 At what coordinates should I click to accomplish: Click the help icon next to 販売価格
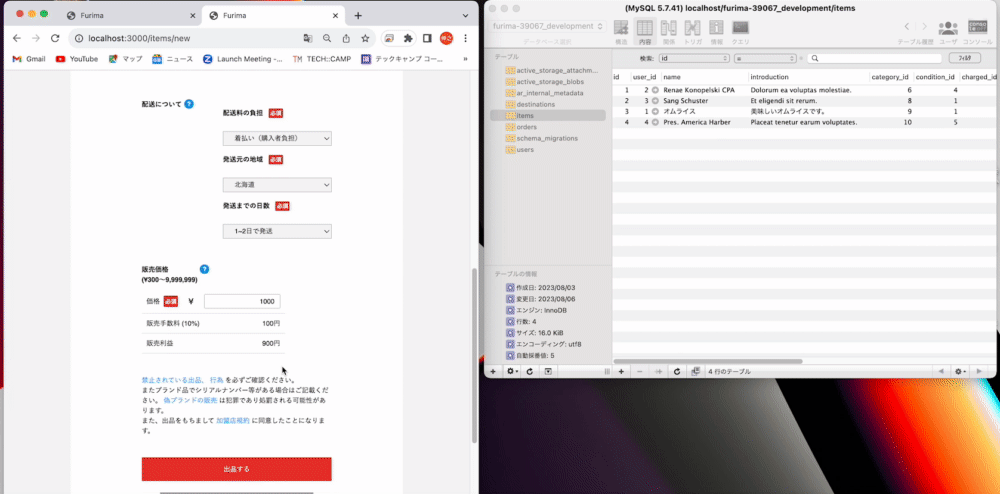pyautogui.click(x=204, y=270)
